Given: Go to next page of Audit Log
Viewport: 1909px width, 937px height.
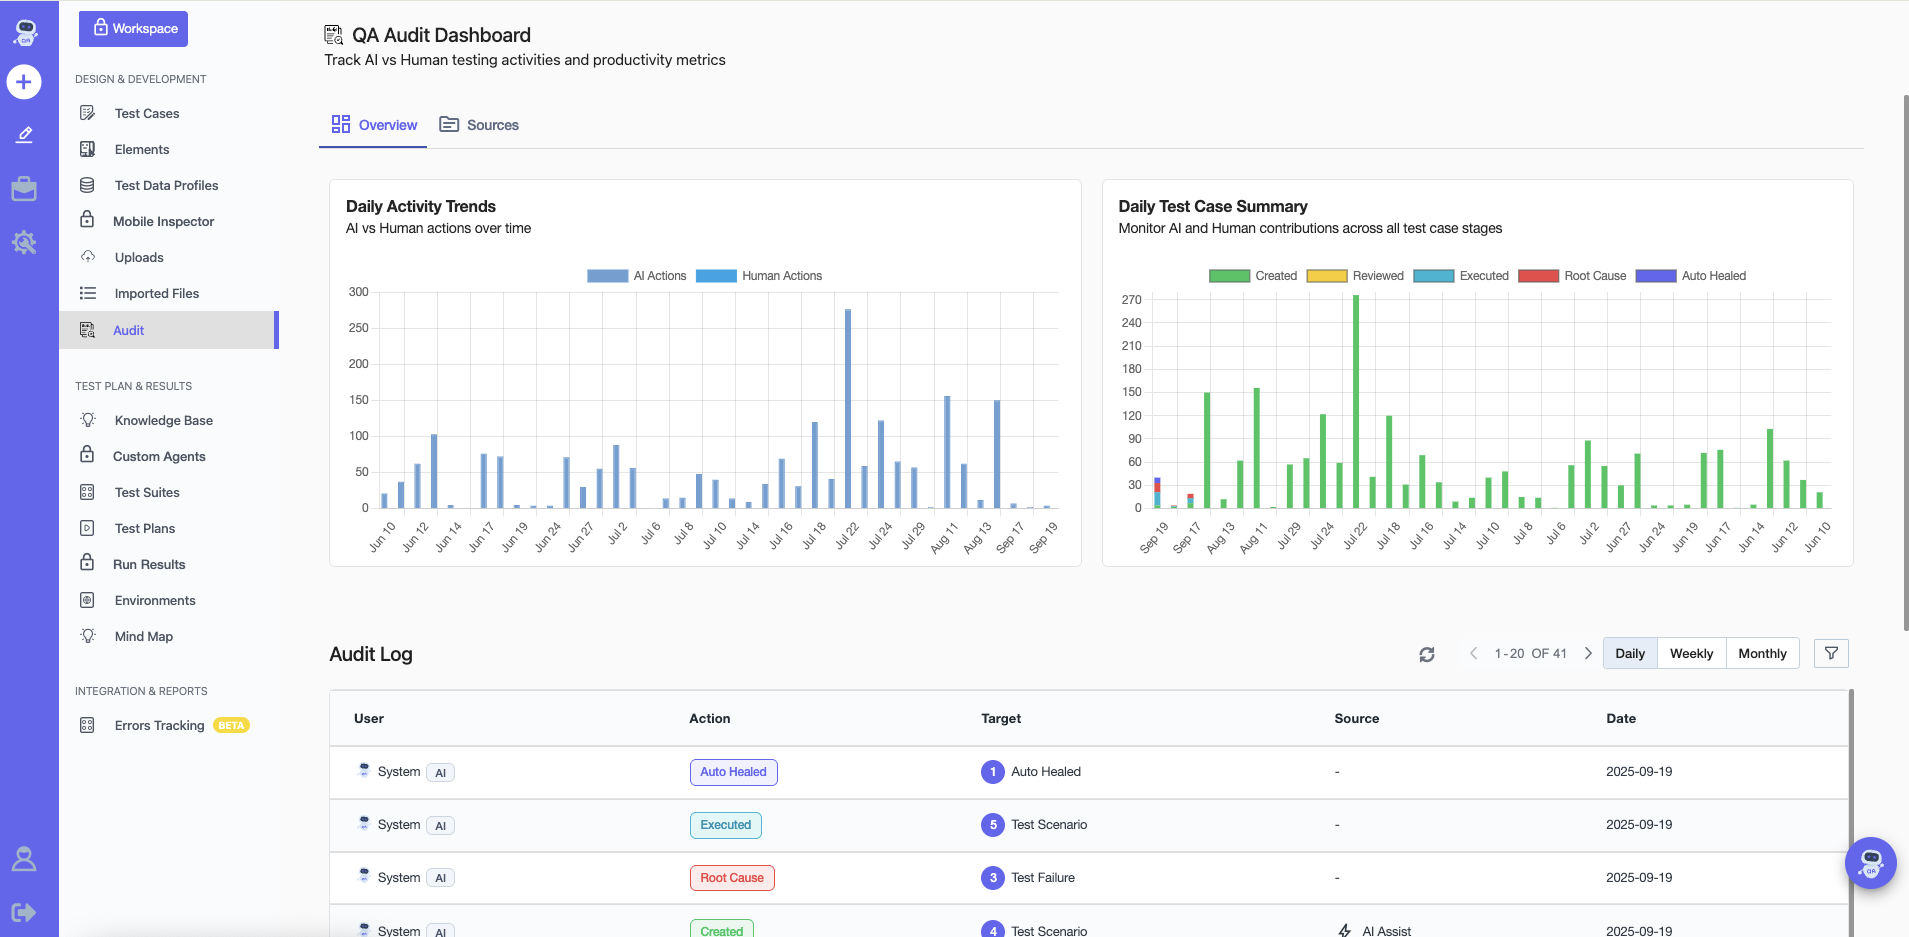Looking at the screenshot, I should (x=1588, y=654).
